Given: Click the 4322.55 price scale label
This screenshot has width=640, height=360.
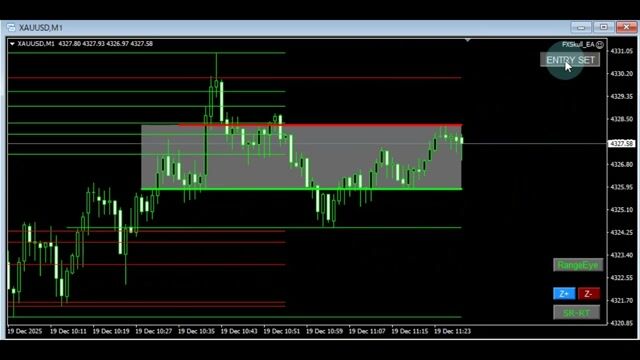Looking at the screenshot, I should (x=621, y=278).
